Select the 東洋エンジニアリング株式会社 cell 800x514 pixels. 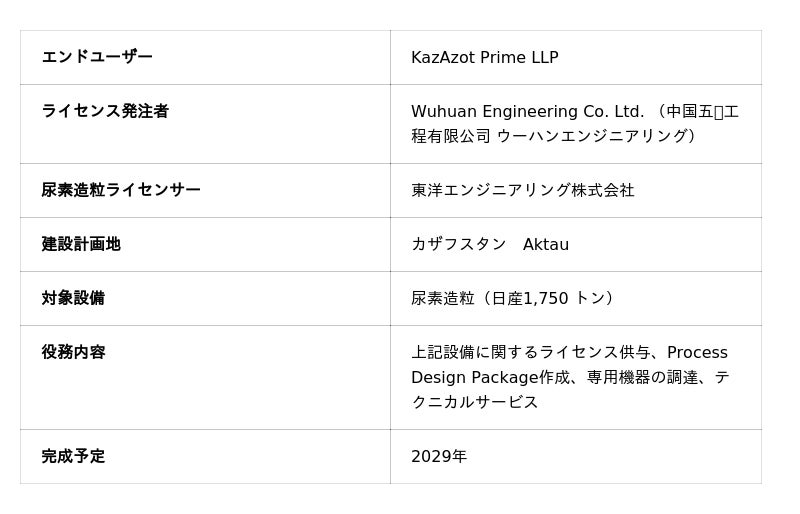coord(522,190)
